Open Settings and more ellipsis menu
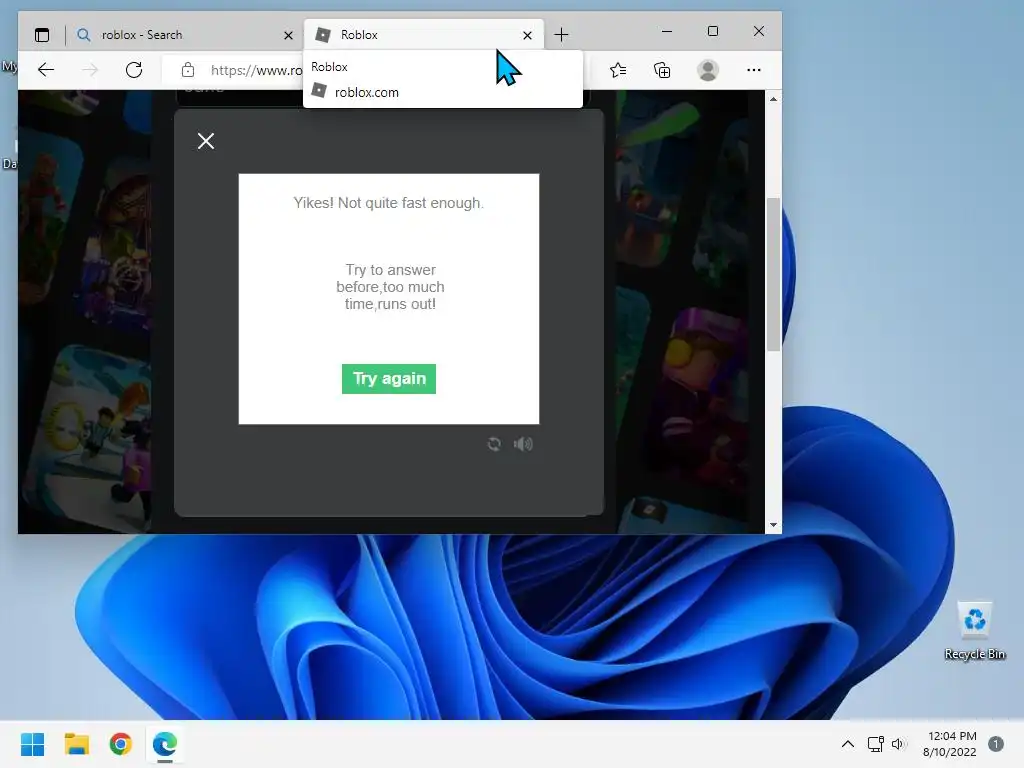The width and height of the screenshot is (1024, 768). point(754,70)
